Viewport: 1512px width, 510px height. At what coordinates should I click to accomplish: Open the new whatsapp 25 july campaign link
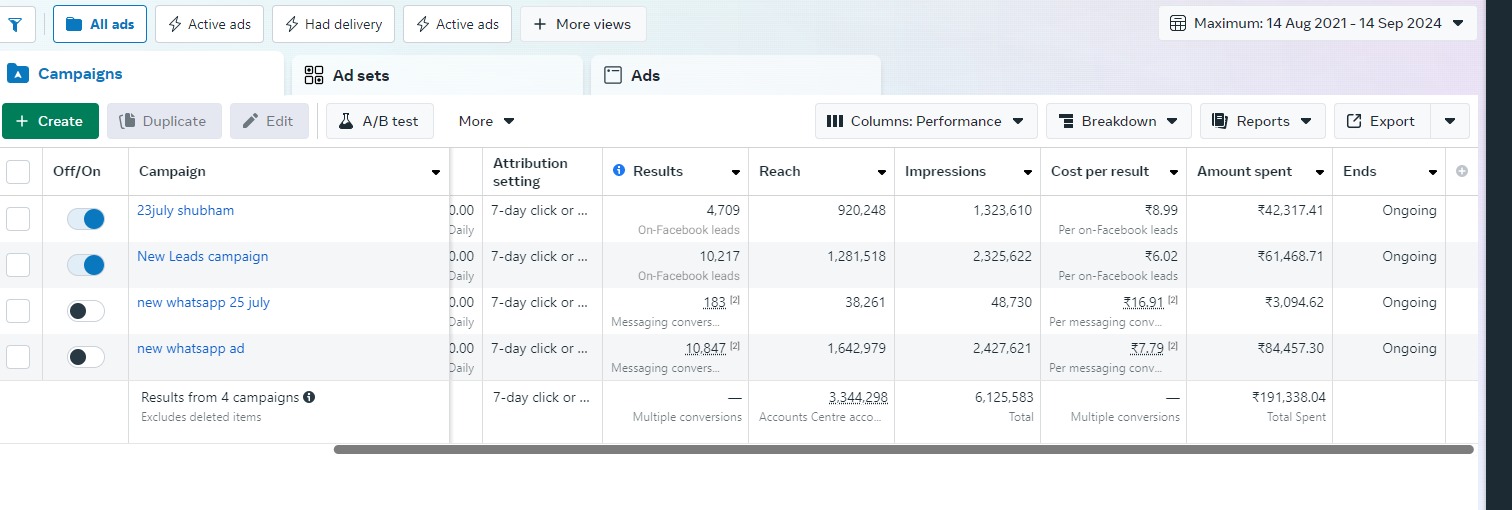[x=203, y=302]
